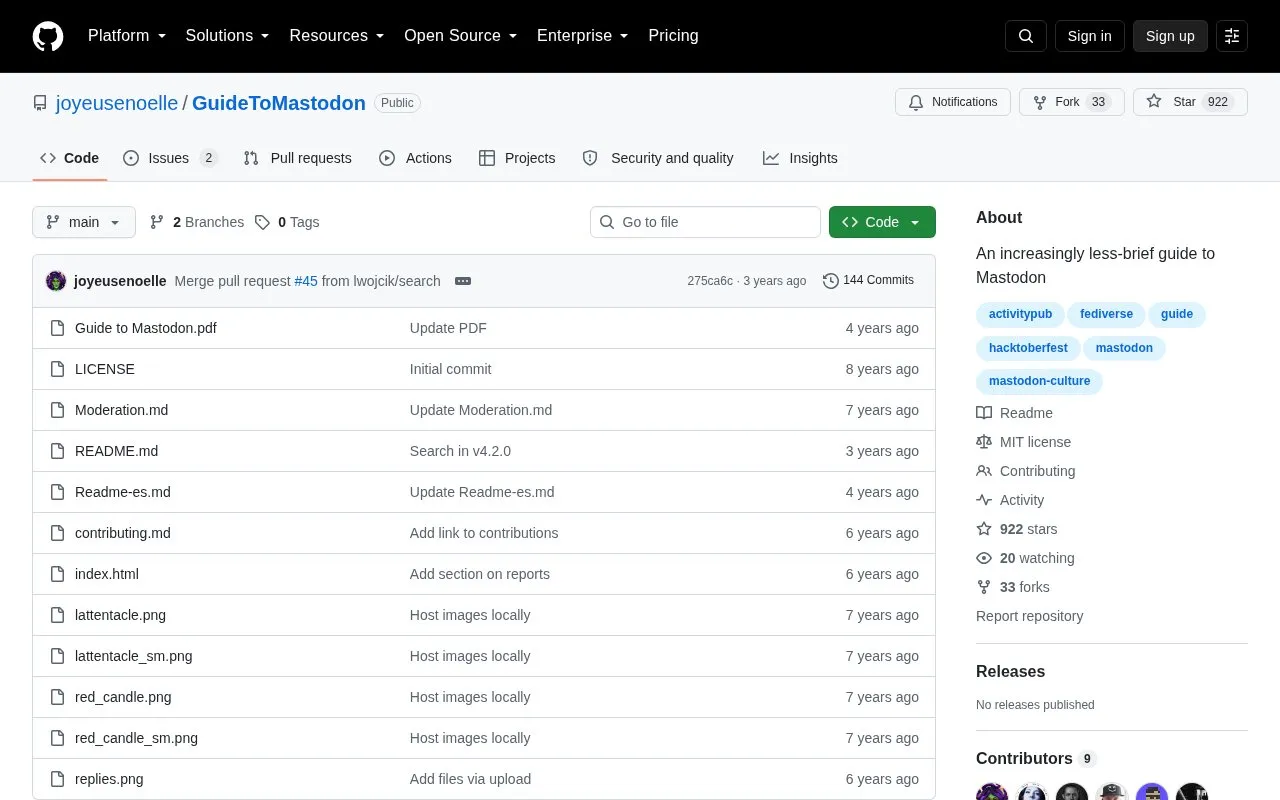Go to the Pricing page
This screenshot has height=800, width=1280.
(x=673, y=36)
